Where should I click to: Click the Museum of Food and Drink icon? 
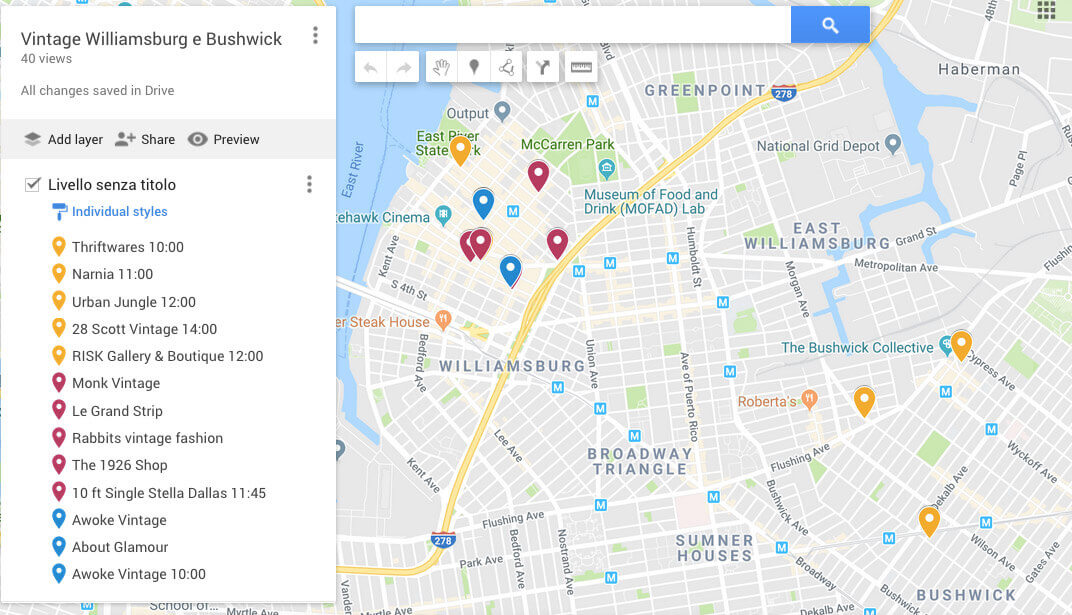pyautogui.click(x=606, y=167)
